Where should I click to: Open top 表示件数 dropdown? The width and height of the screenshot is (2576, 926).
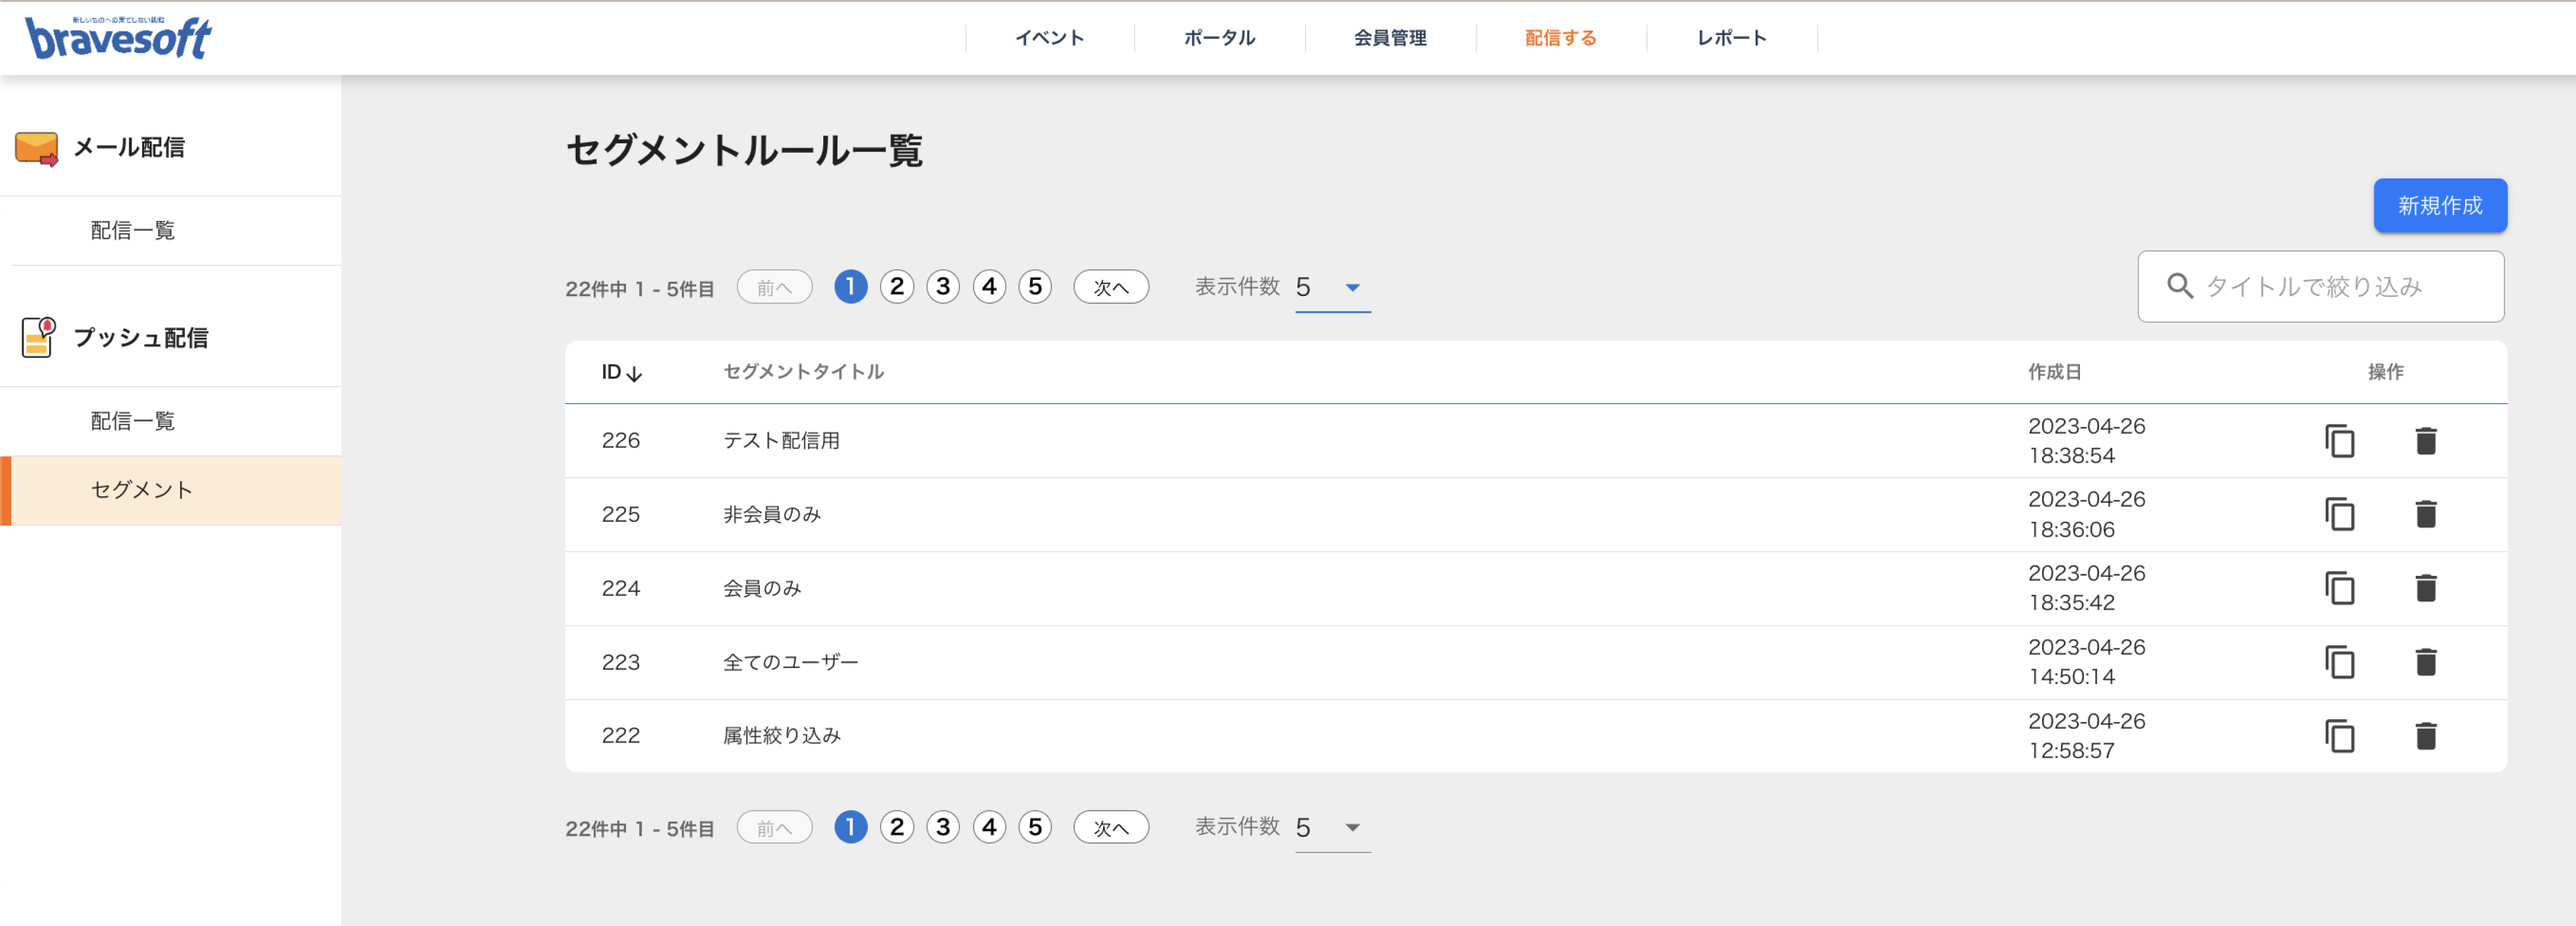pyautogui.click(x=1332, y=288)
